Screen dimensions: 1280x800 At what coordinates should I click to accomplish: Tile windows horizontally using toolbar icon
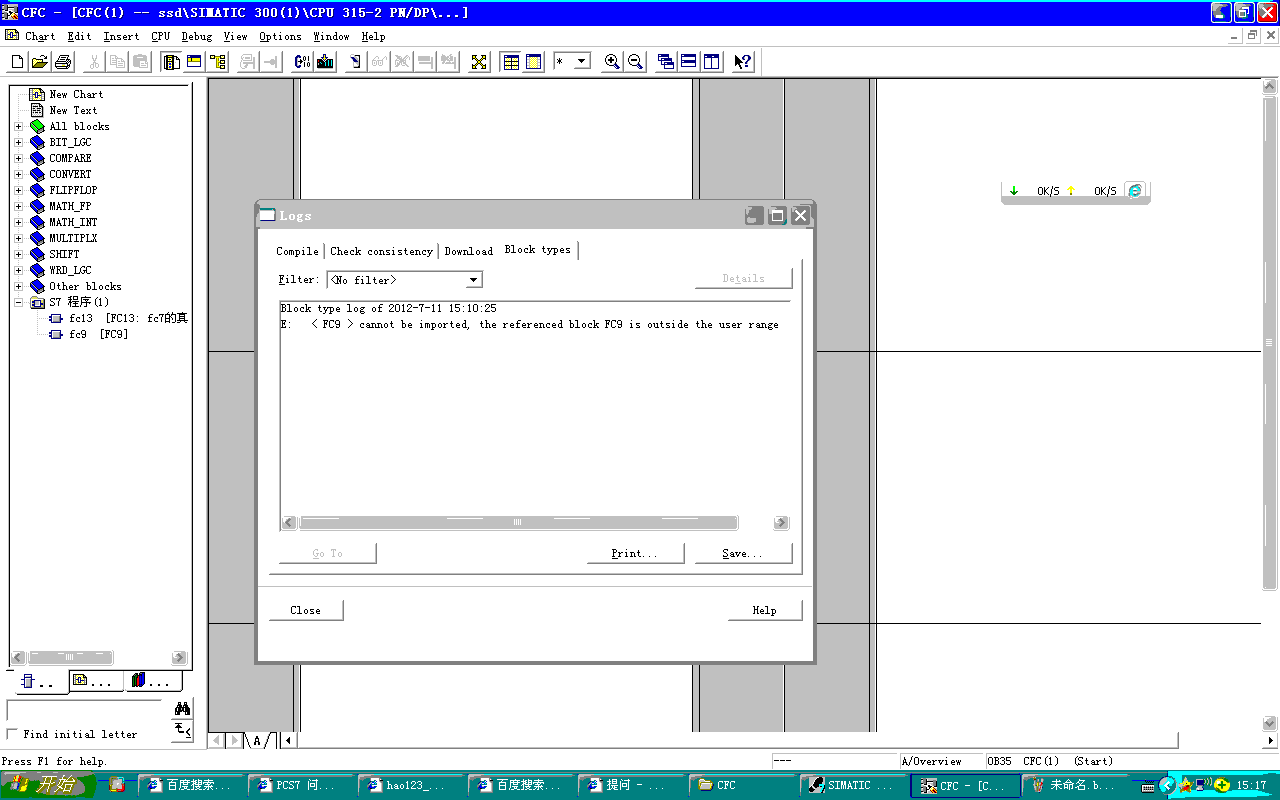[x=688, y=62]
